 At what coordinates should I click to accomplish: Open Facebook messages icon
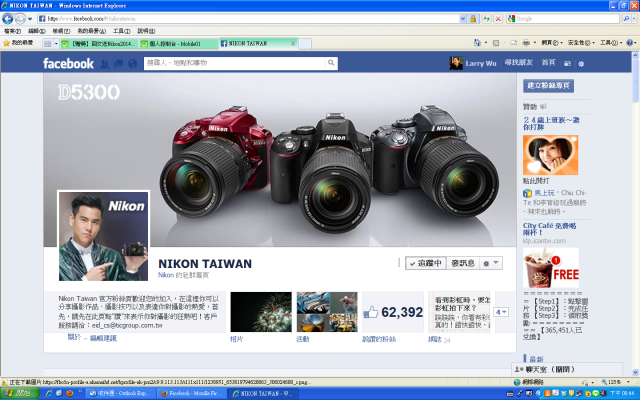(x=118, y=64)
